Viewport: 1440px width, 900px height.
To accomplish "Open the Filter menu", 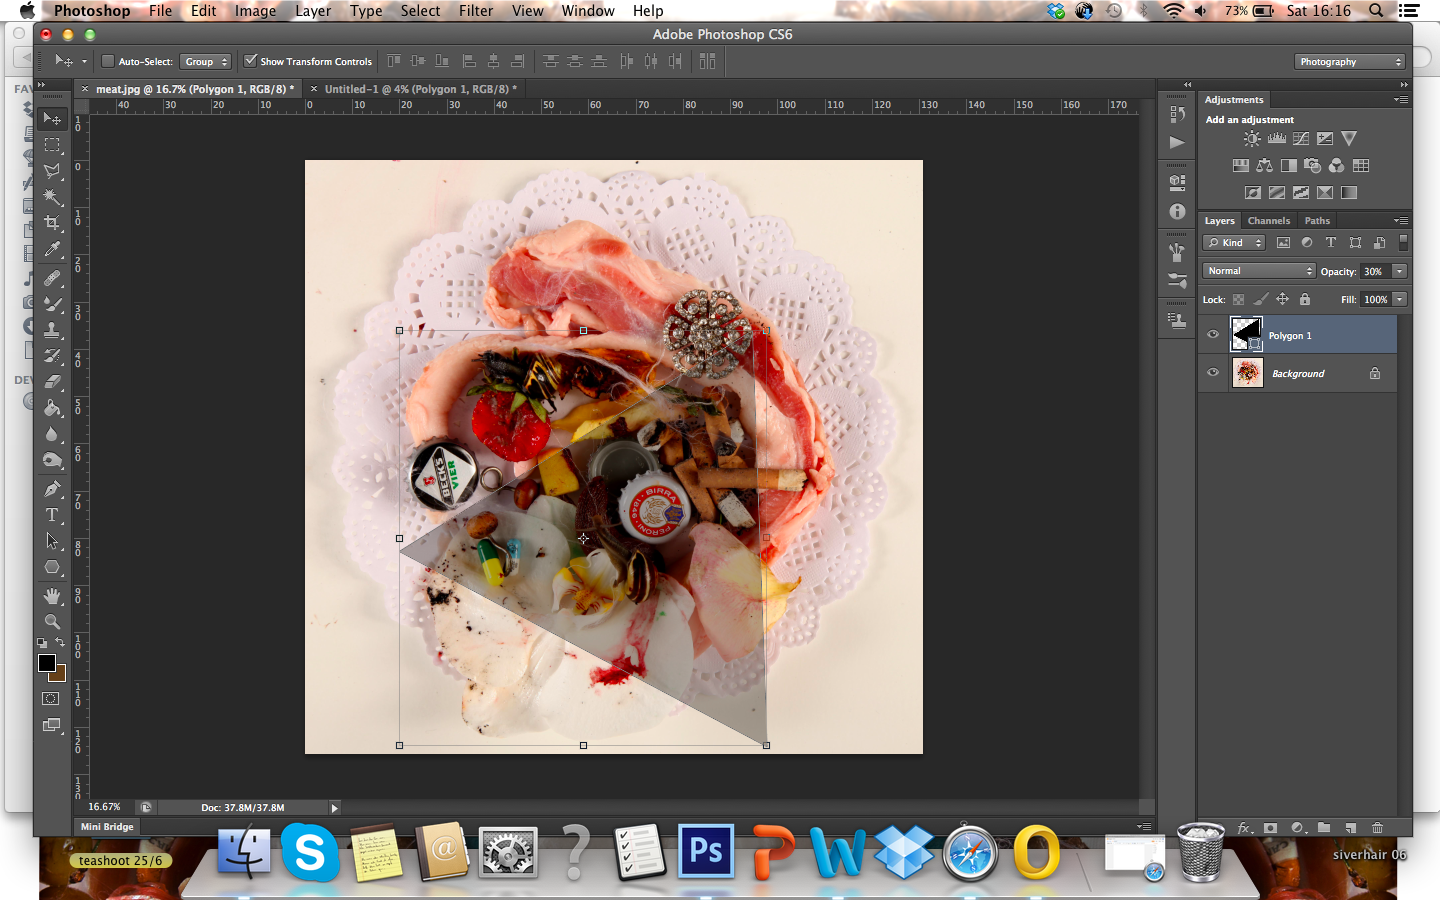I will coord(475,11).
